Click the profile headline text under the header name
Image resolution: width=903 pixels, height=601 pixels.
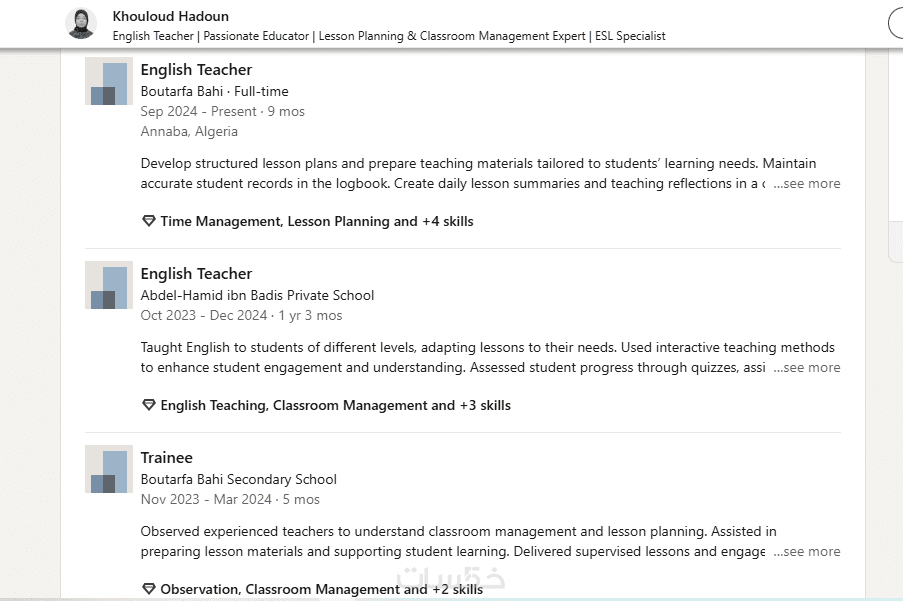point(389,36)
